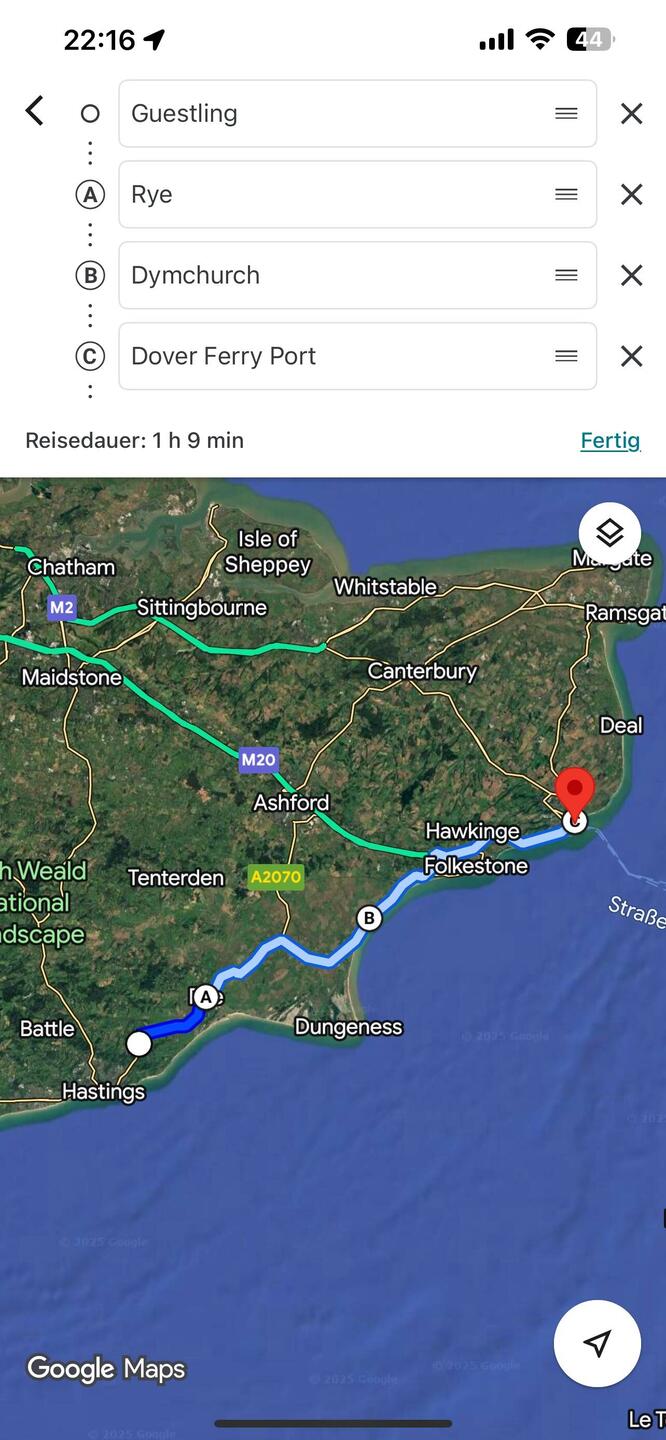Tap the red destination pin on map
666x1440 pixels.
(574, 795)
